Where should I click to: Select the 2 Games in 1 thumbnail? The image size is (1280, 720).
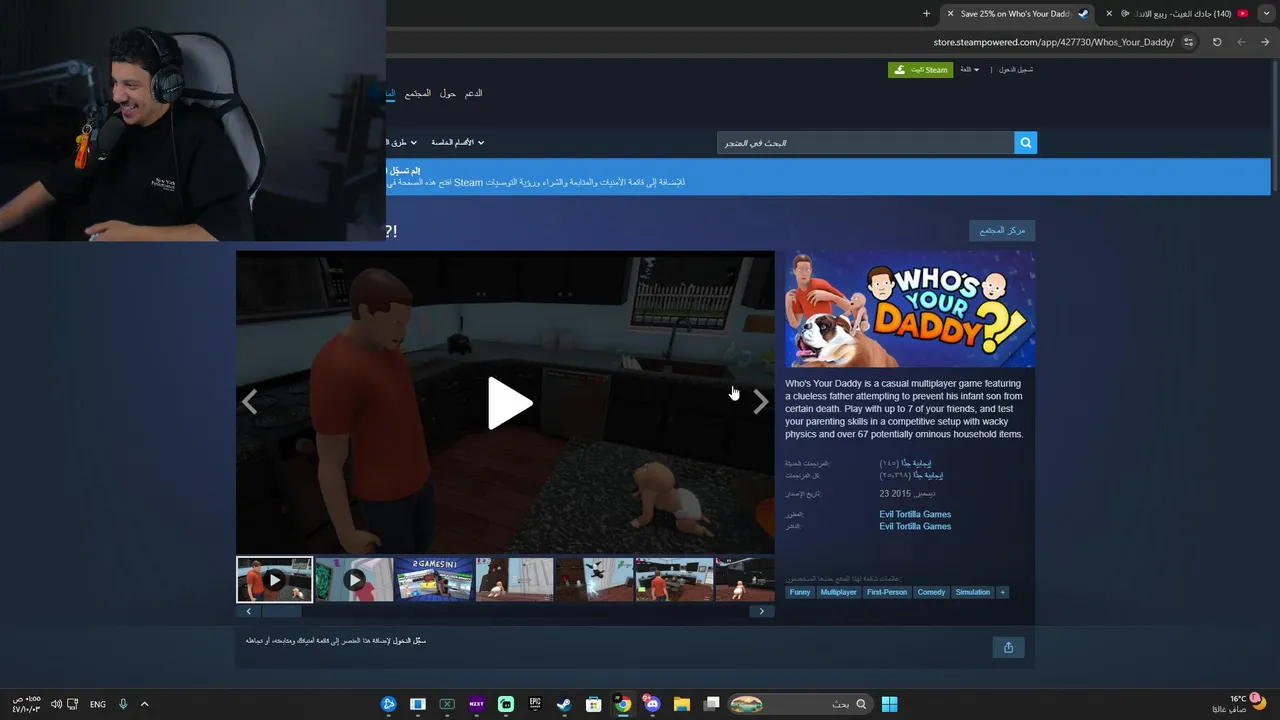coord(434,580)
